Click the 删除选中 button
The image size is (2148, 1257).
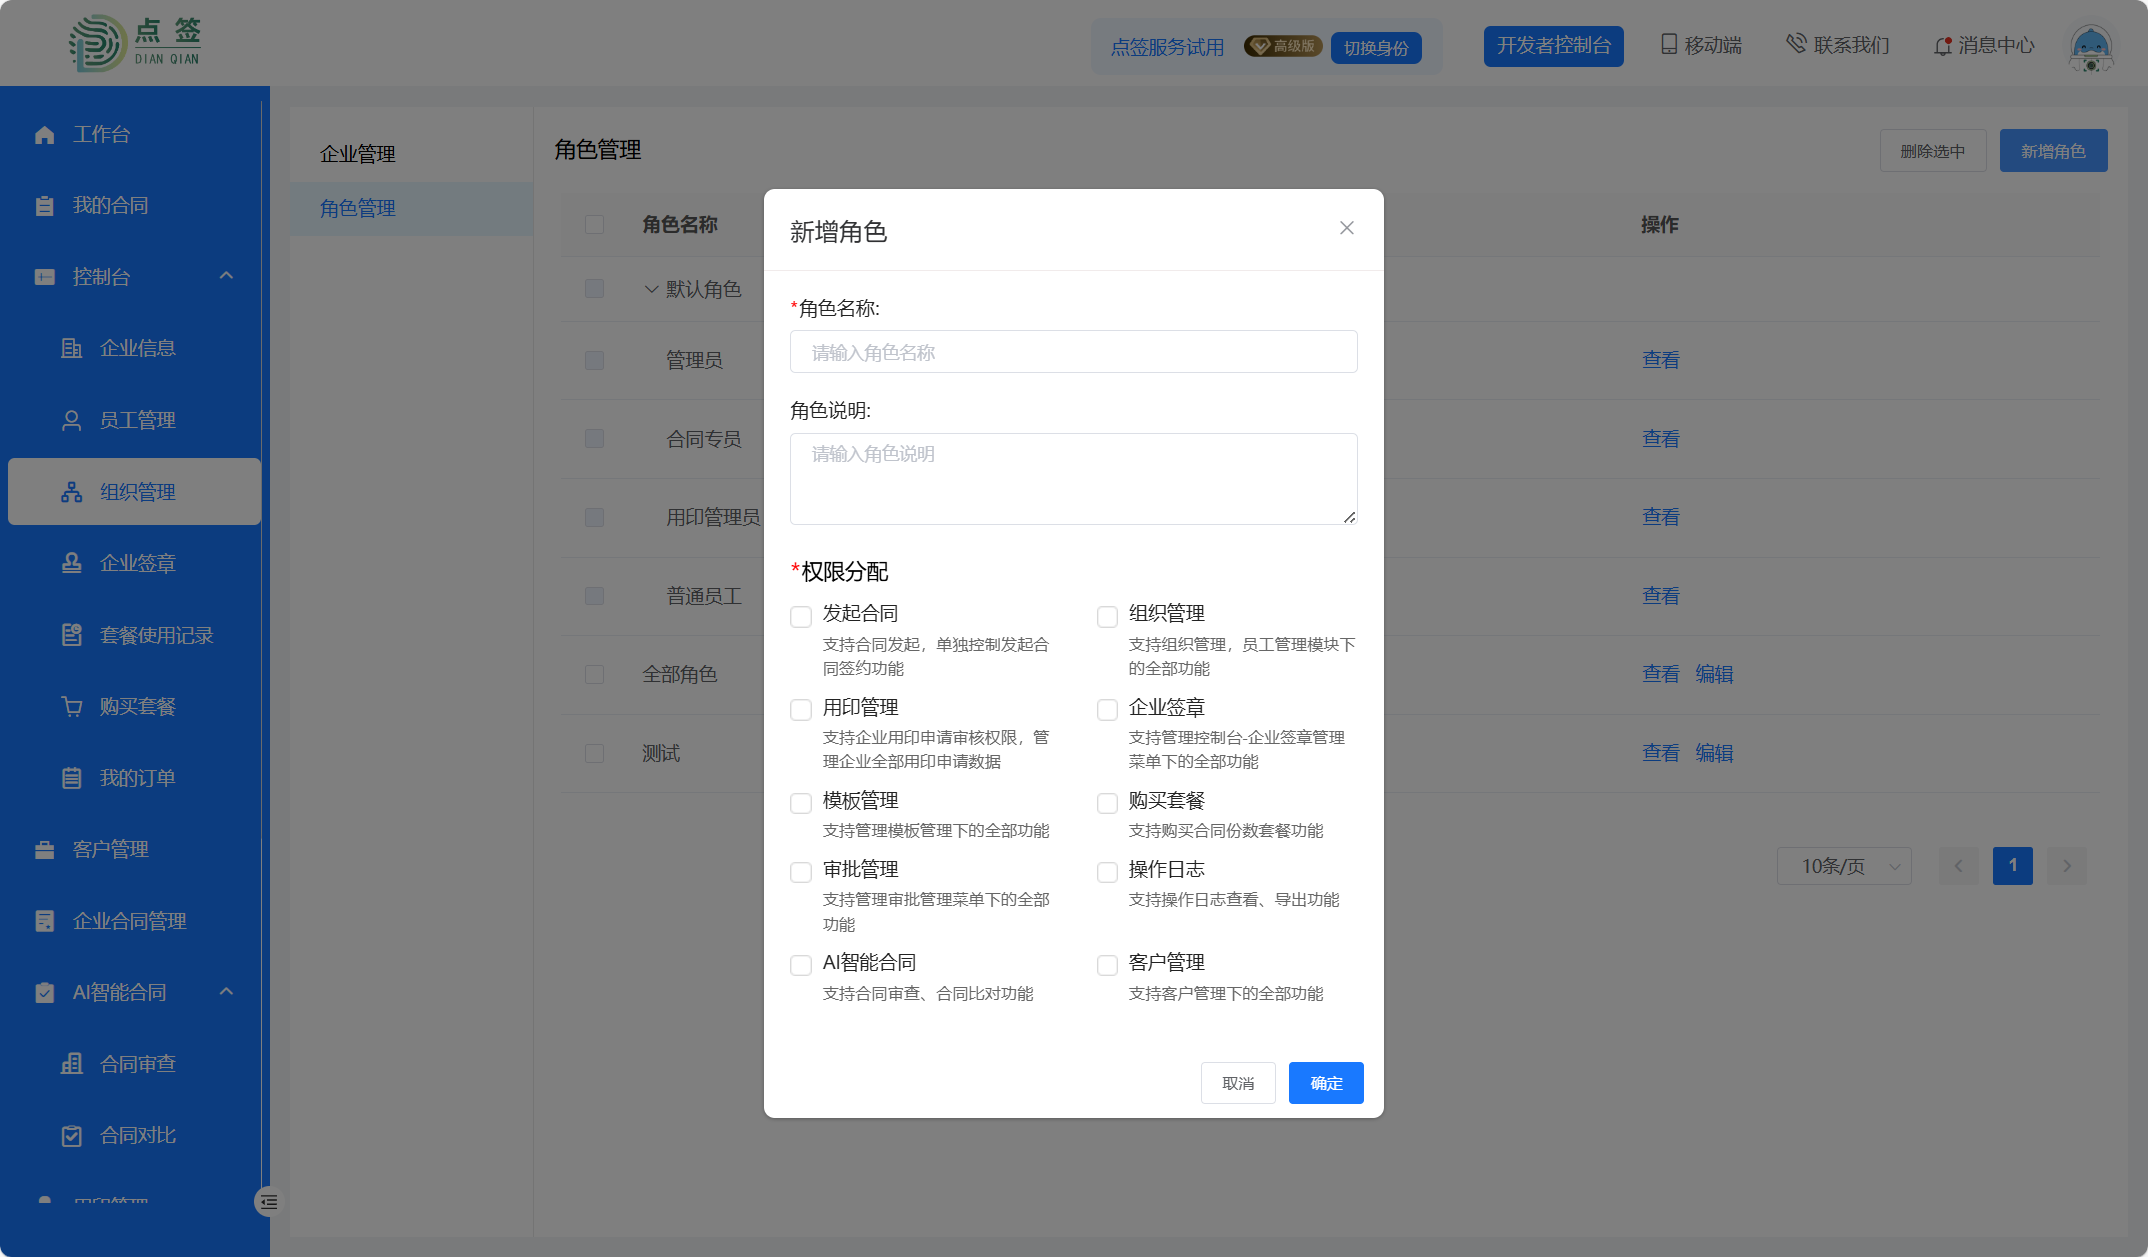click(1933, 151)
